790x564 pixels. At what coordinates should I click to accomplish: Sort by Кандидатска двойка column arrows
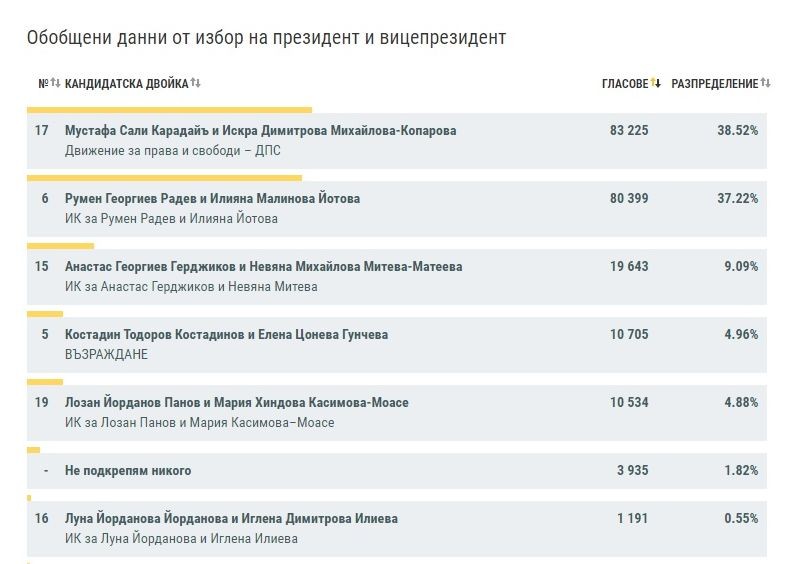click(195, 83)
